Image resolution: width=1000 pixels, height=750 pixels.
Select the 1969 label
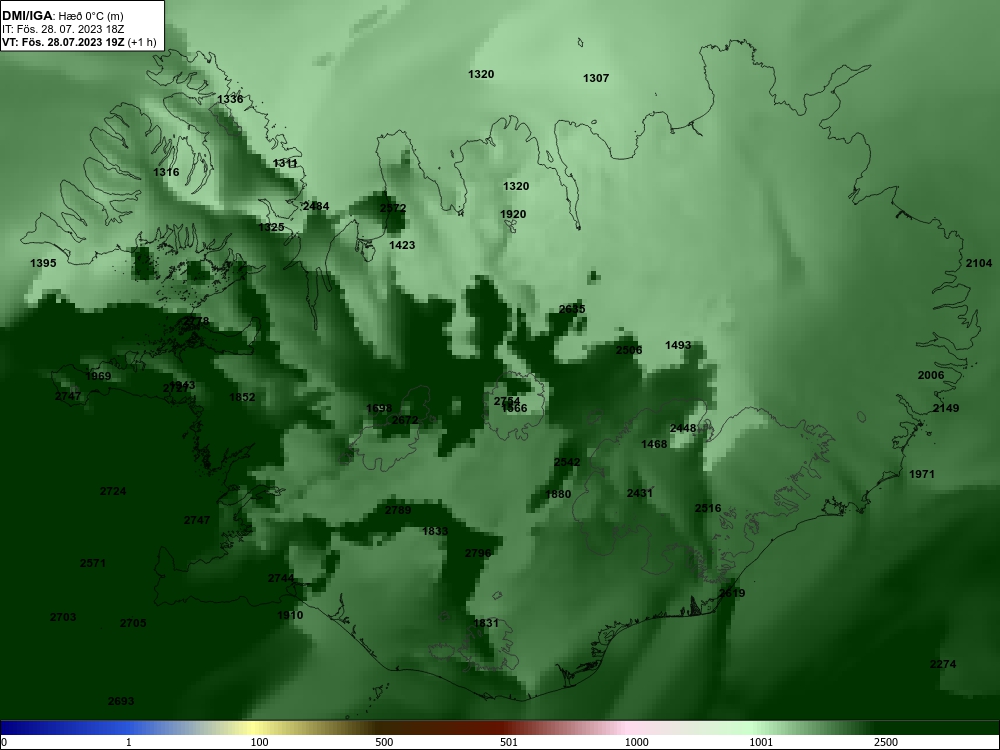(x=98, y=376)
